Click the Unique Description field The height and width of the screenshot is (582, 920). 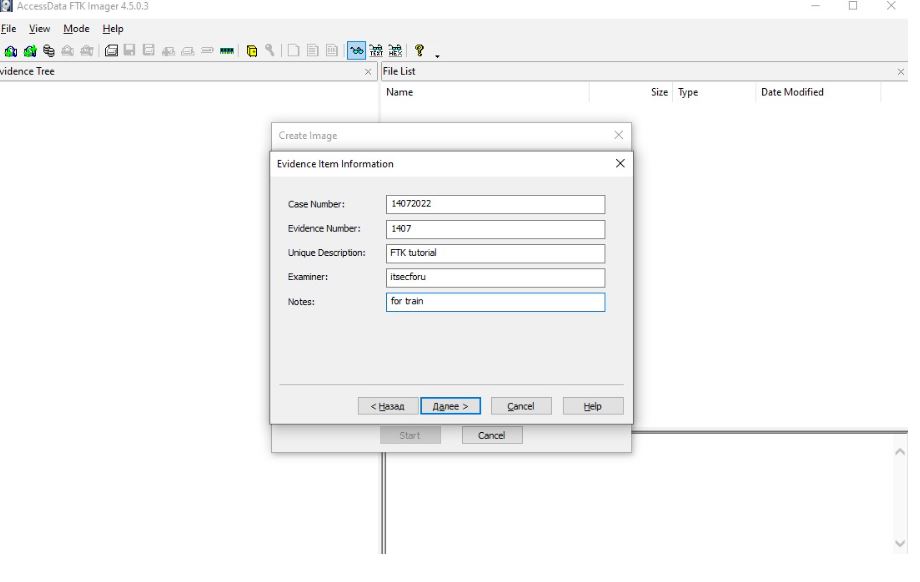coord(495,253)
